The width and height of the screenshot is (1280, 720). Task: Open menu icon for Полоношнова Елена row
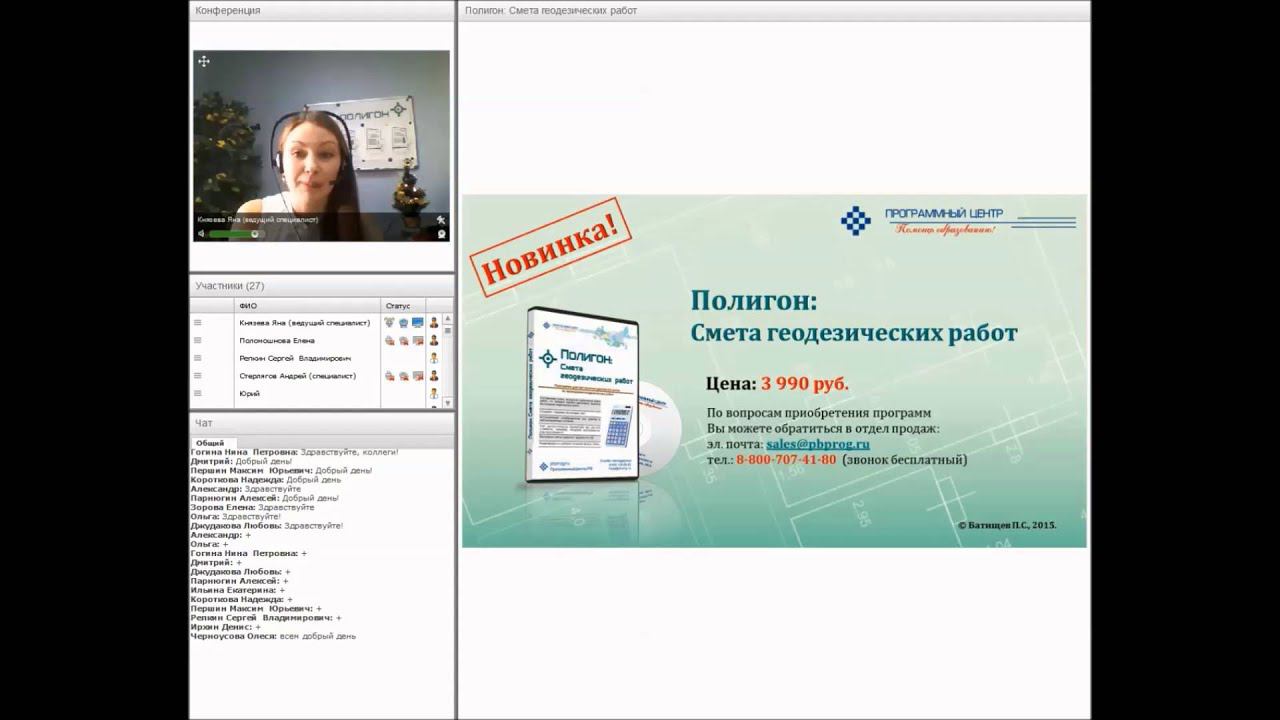(198, 340)
